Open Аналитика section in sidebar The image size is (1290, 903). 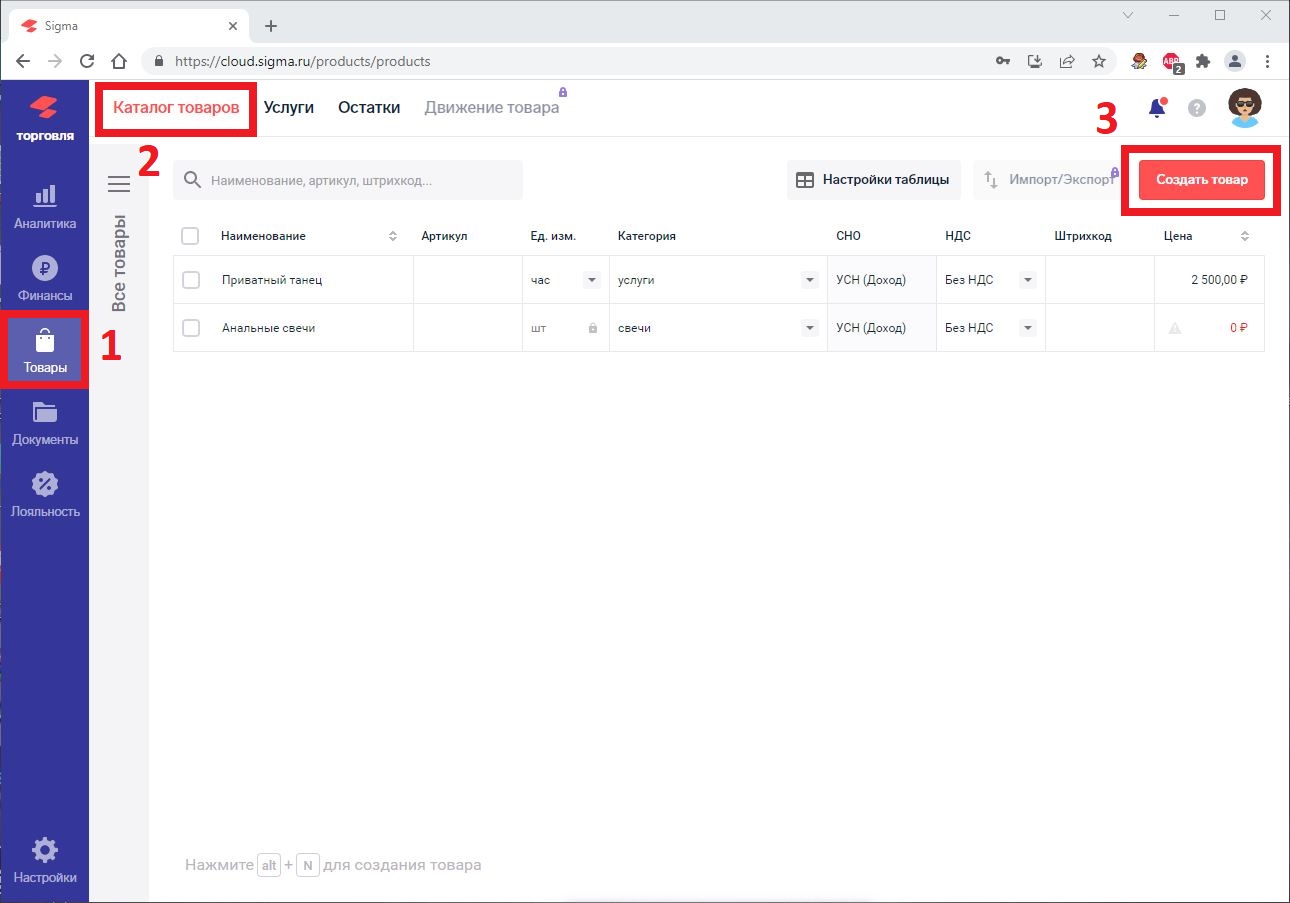pyautogui.click(x=44, y=206)
